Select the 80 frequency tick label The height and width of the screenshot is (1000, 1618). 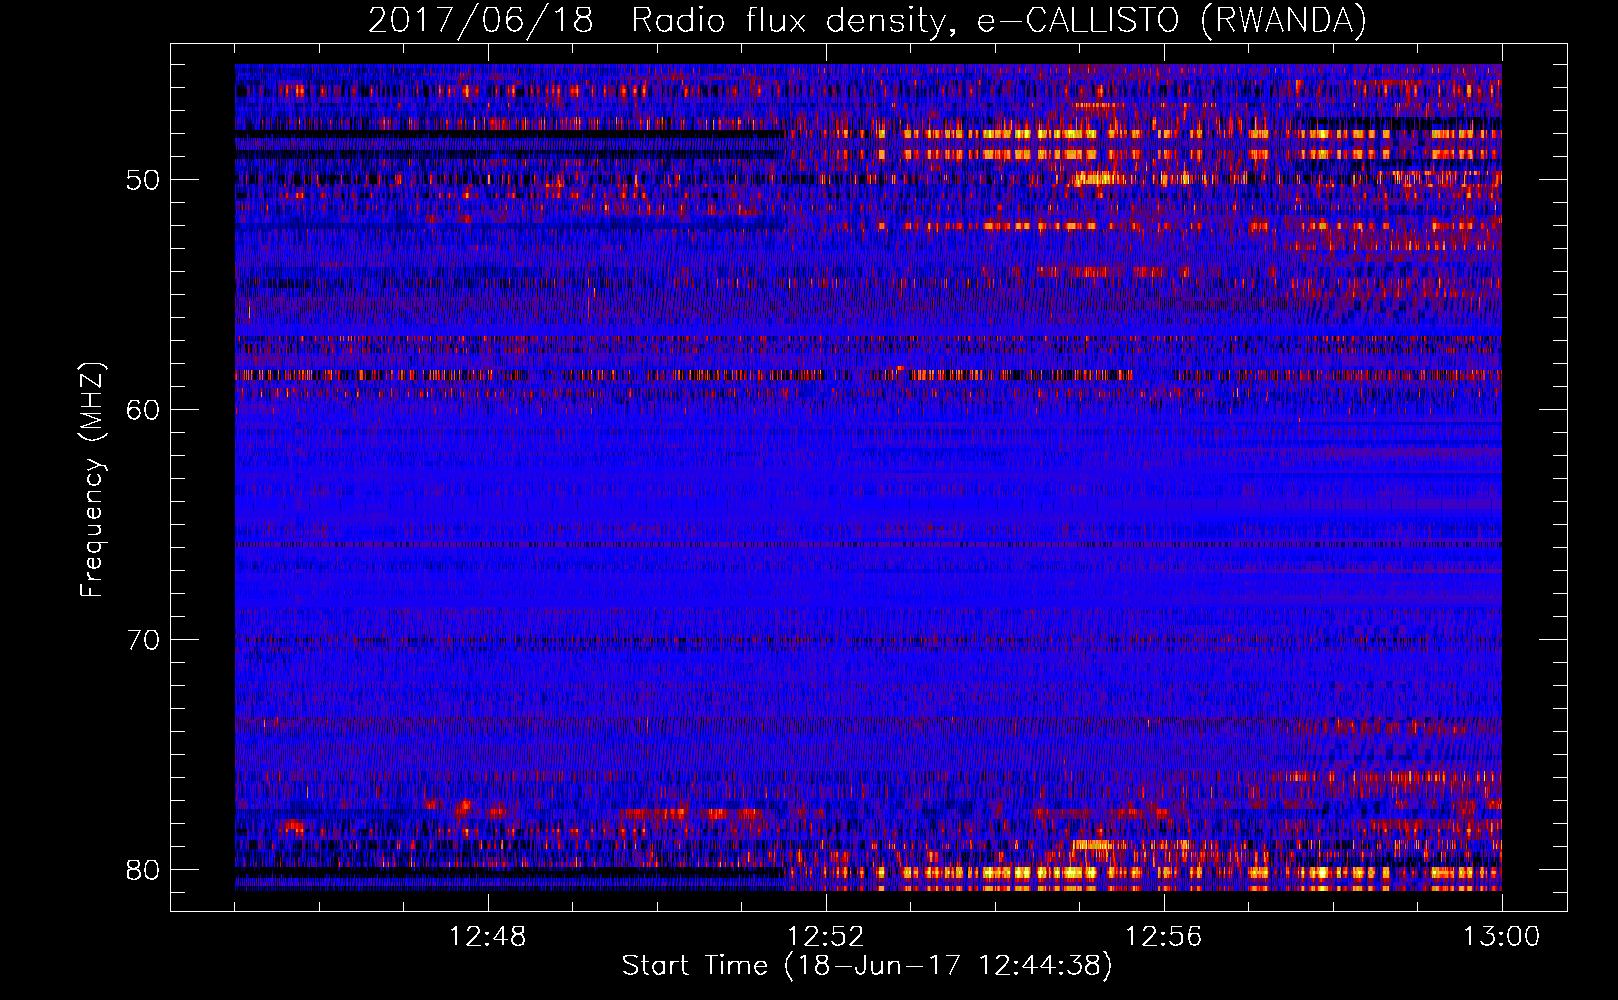click(x=144, y=869)
